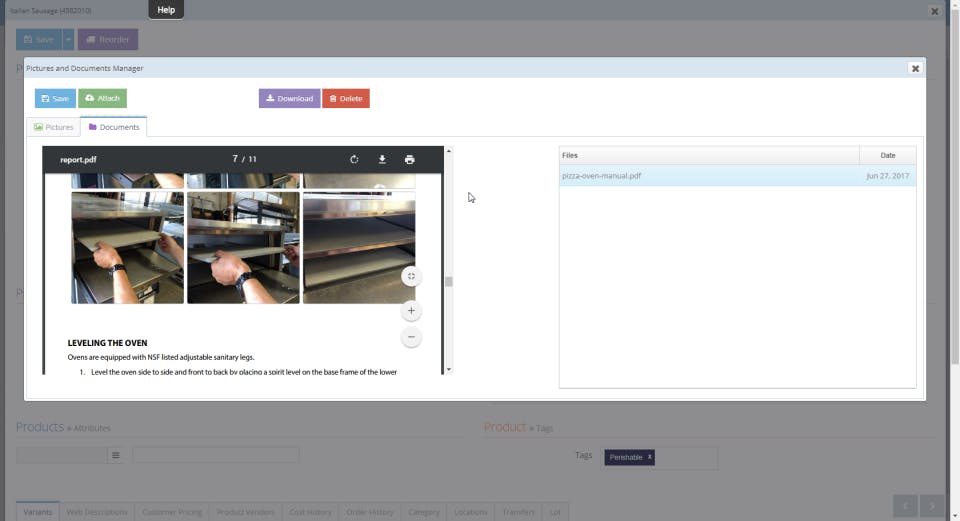The height and width of the screenshot is (521, 960).
Task: Click PDF viewer scroll up arrow
Action: point(449,151)
